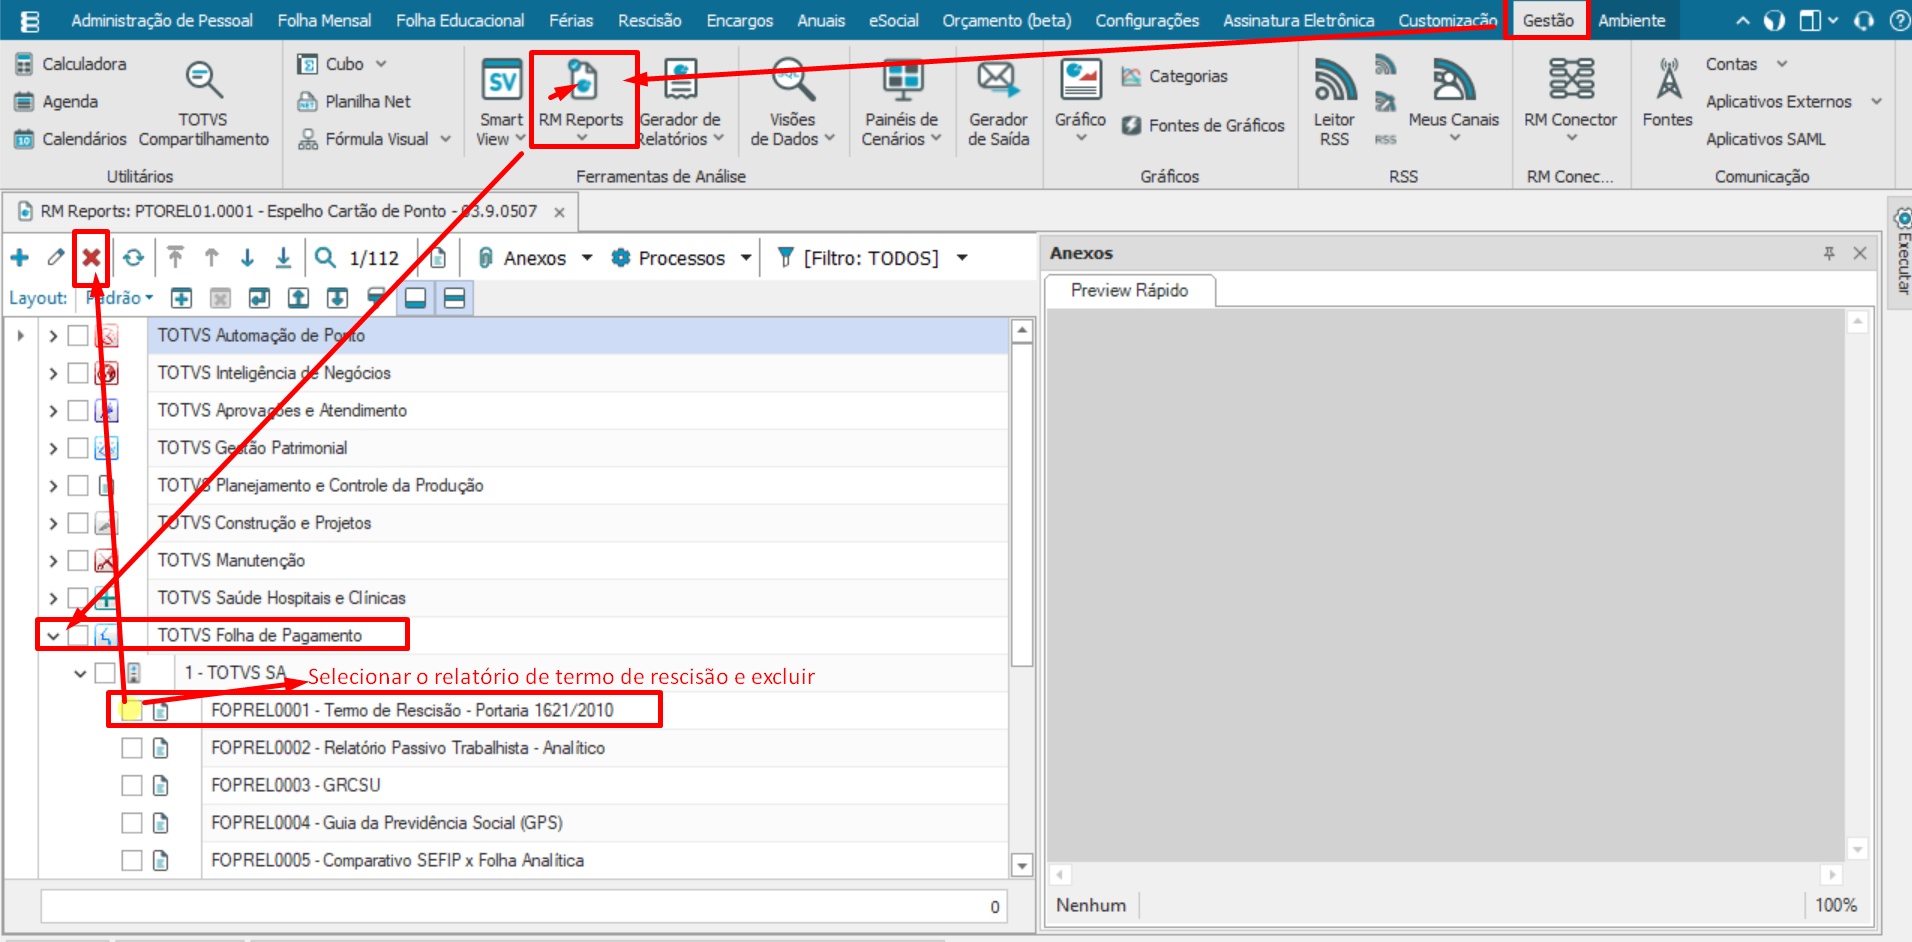Open the Gestão ribbon tab
This screenshot has width=1912, height=942.
1548,20
